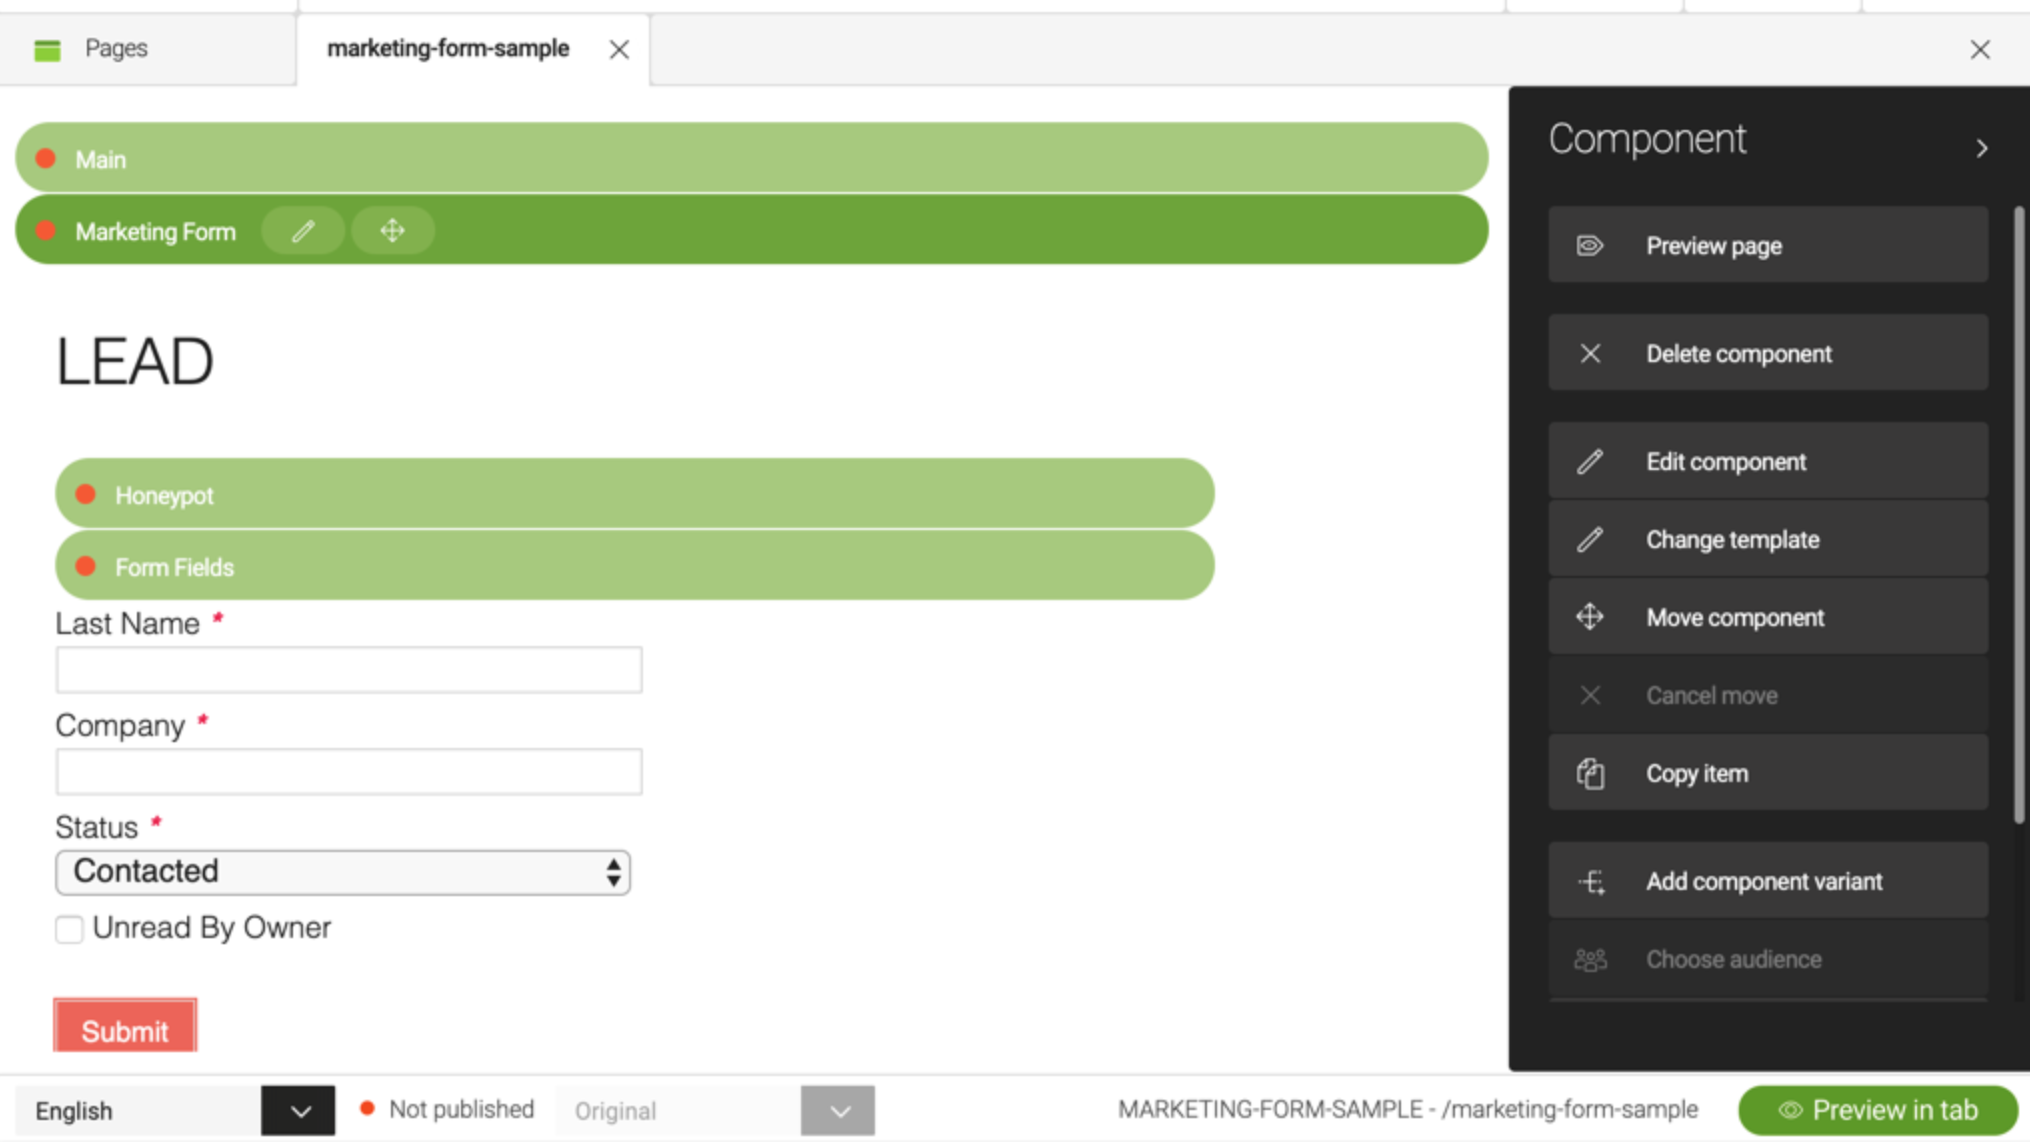The image size is (2030, 1142).
Task: Click the Move component crosshair icon
Action: click(1587, 618)
